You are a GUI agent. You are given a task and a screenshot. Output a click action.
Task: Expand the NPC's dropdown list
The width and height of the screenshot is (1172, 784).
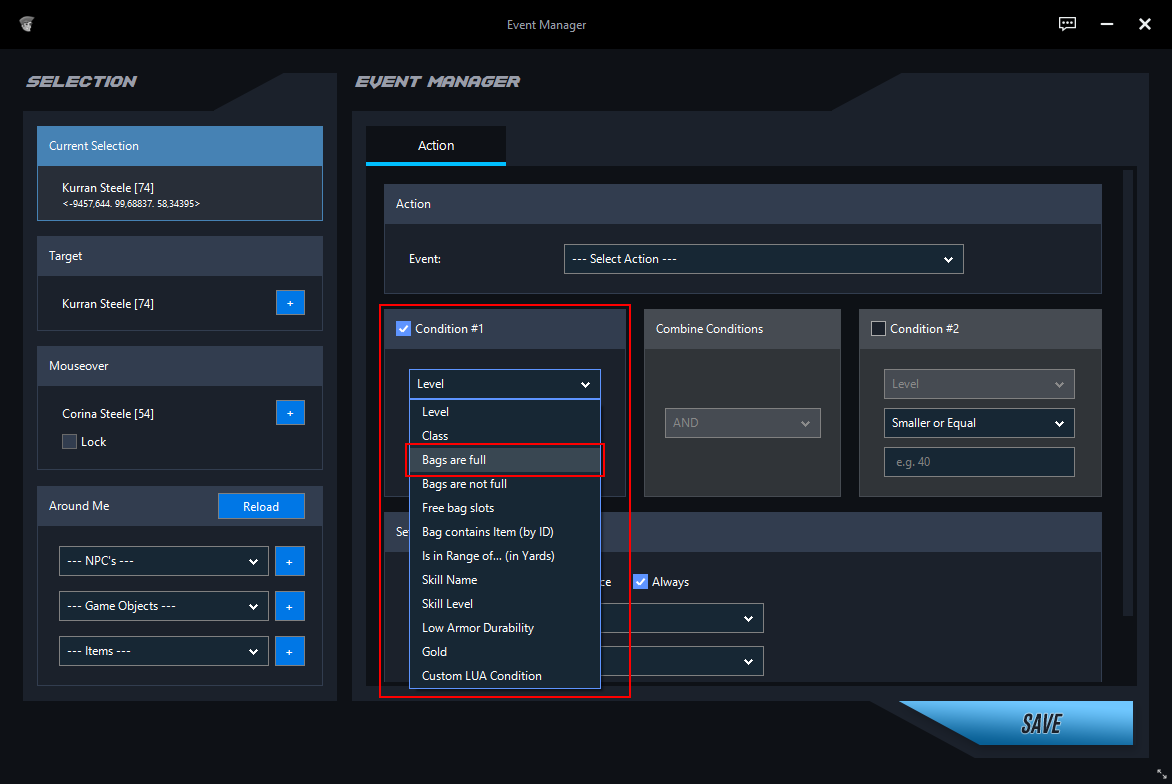point(164,561)
